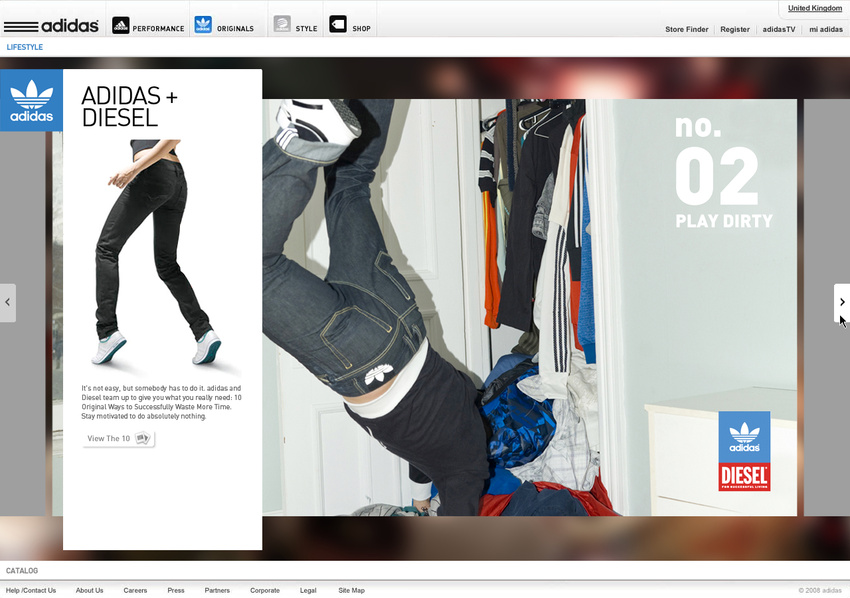Open the SHOP menu label
Image resolution: width=850 pixels, height=598 pixels.
coord(362,29)
